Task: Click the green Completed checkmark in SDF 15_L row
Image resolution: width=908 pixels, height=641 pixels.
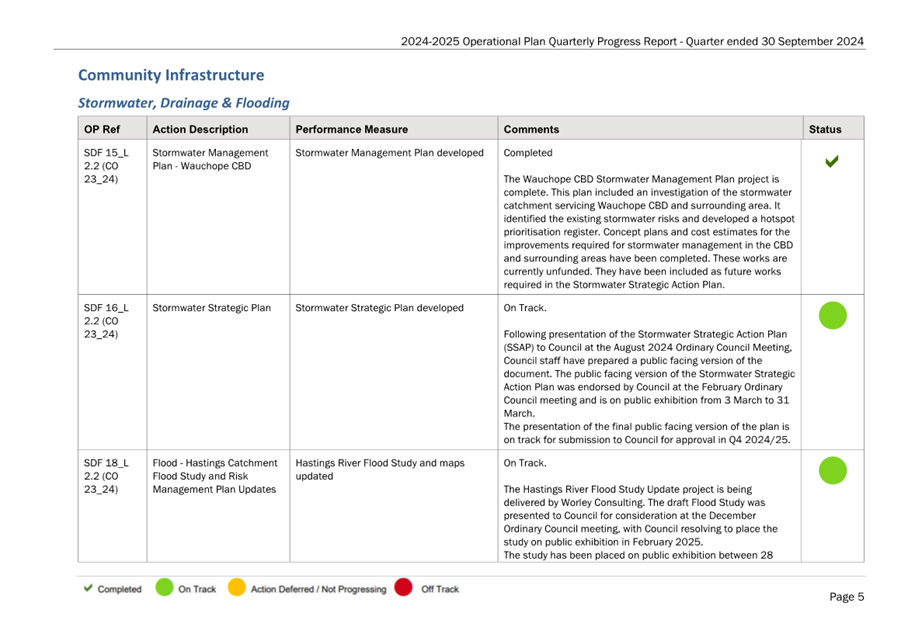Action: (832, 162)
